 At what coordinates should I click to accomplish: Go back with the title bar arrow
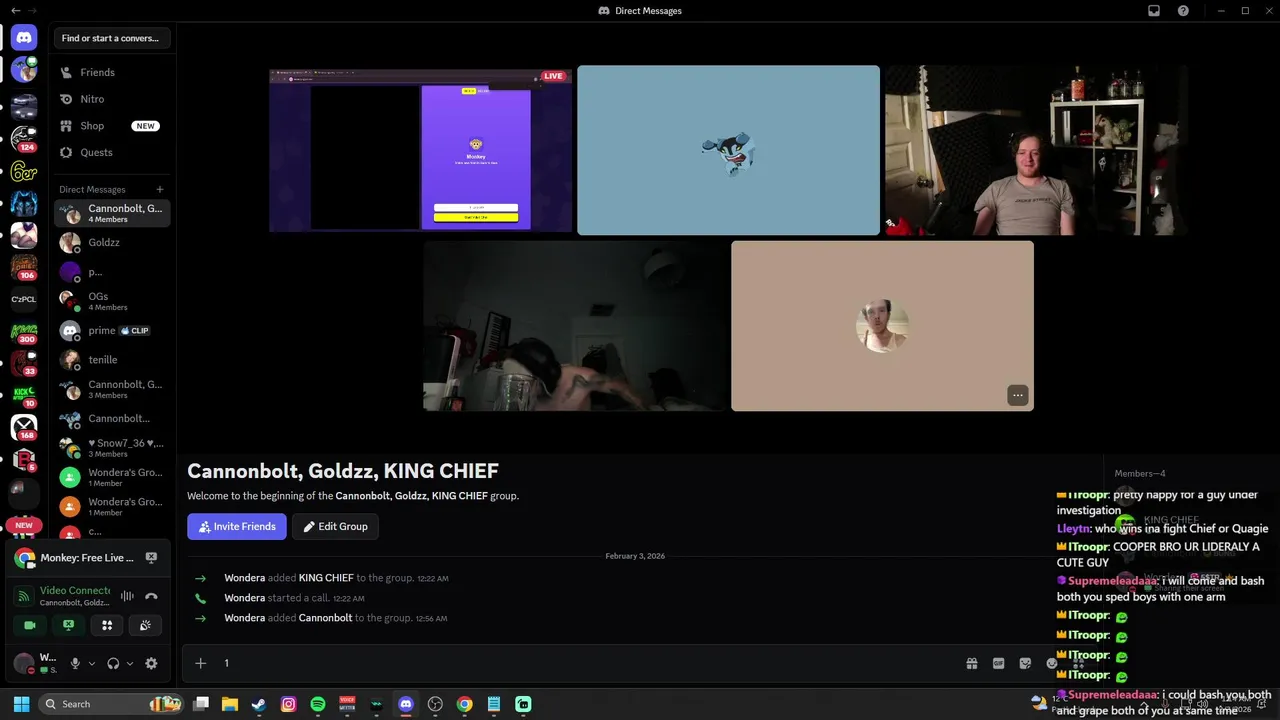[x=15, y=11]
